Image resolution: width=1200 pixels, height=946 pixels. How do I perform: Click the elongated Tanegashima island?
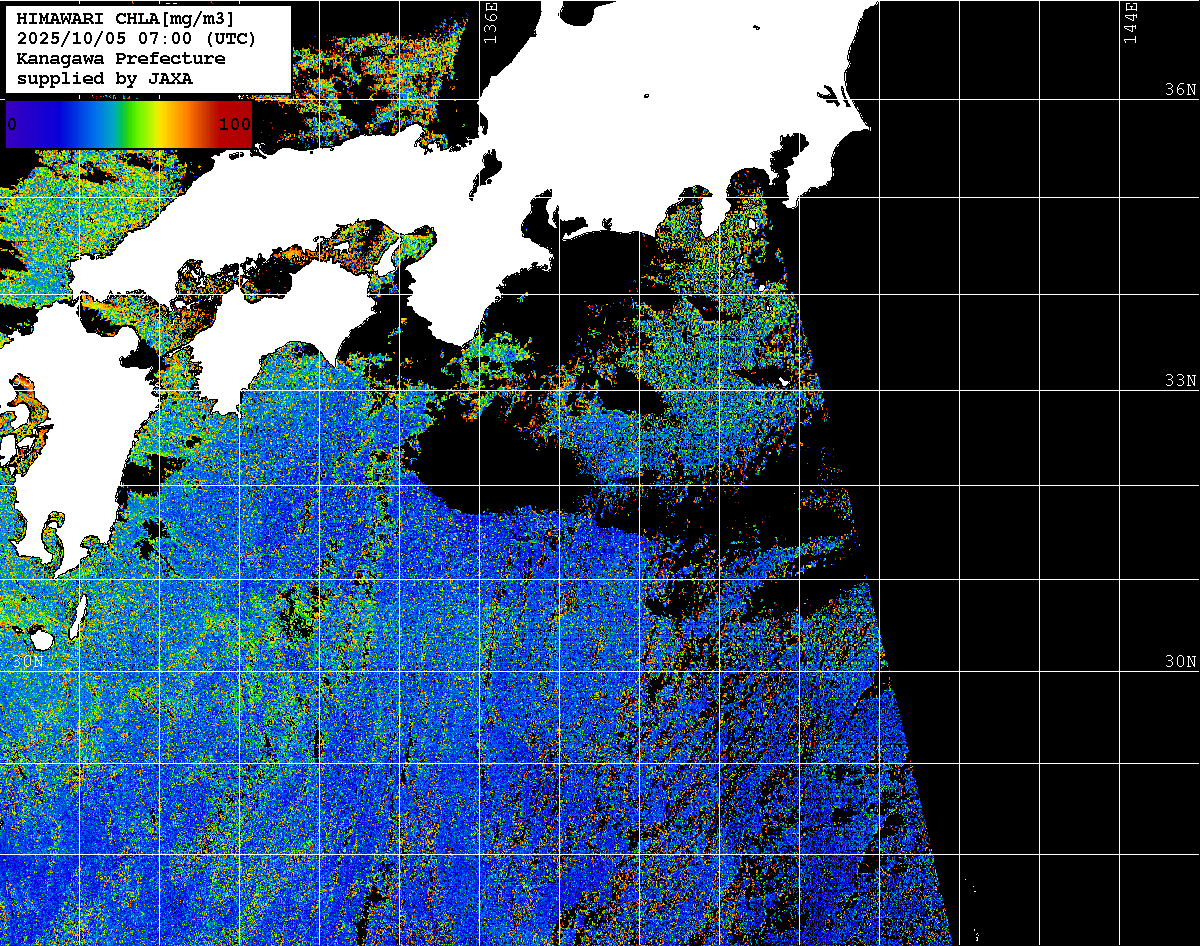[x=79, y=616]
